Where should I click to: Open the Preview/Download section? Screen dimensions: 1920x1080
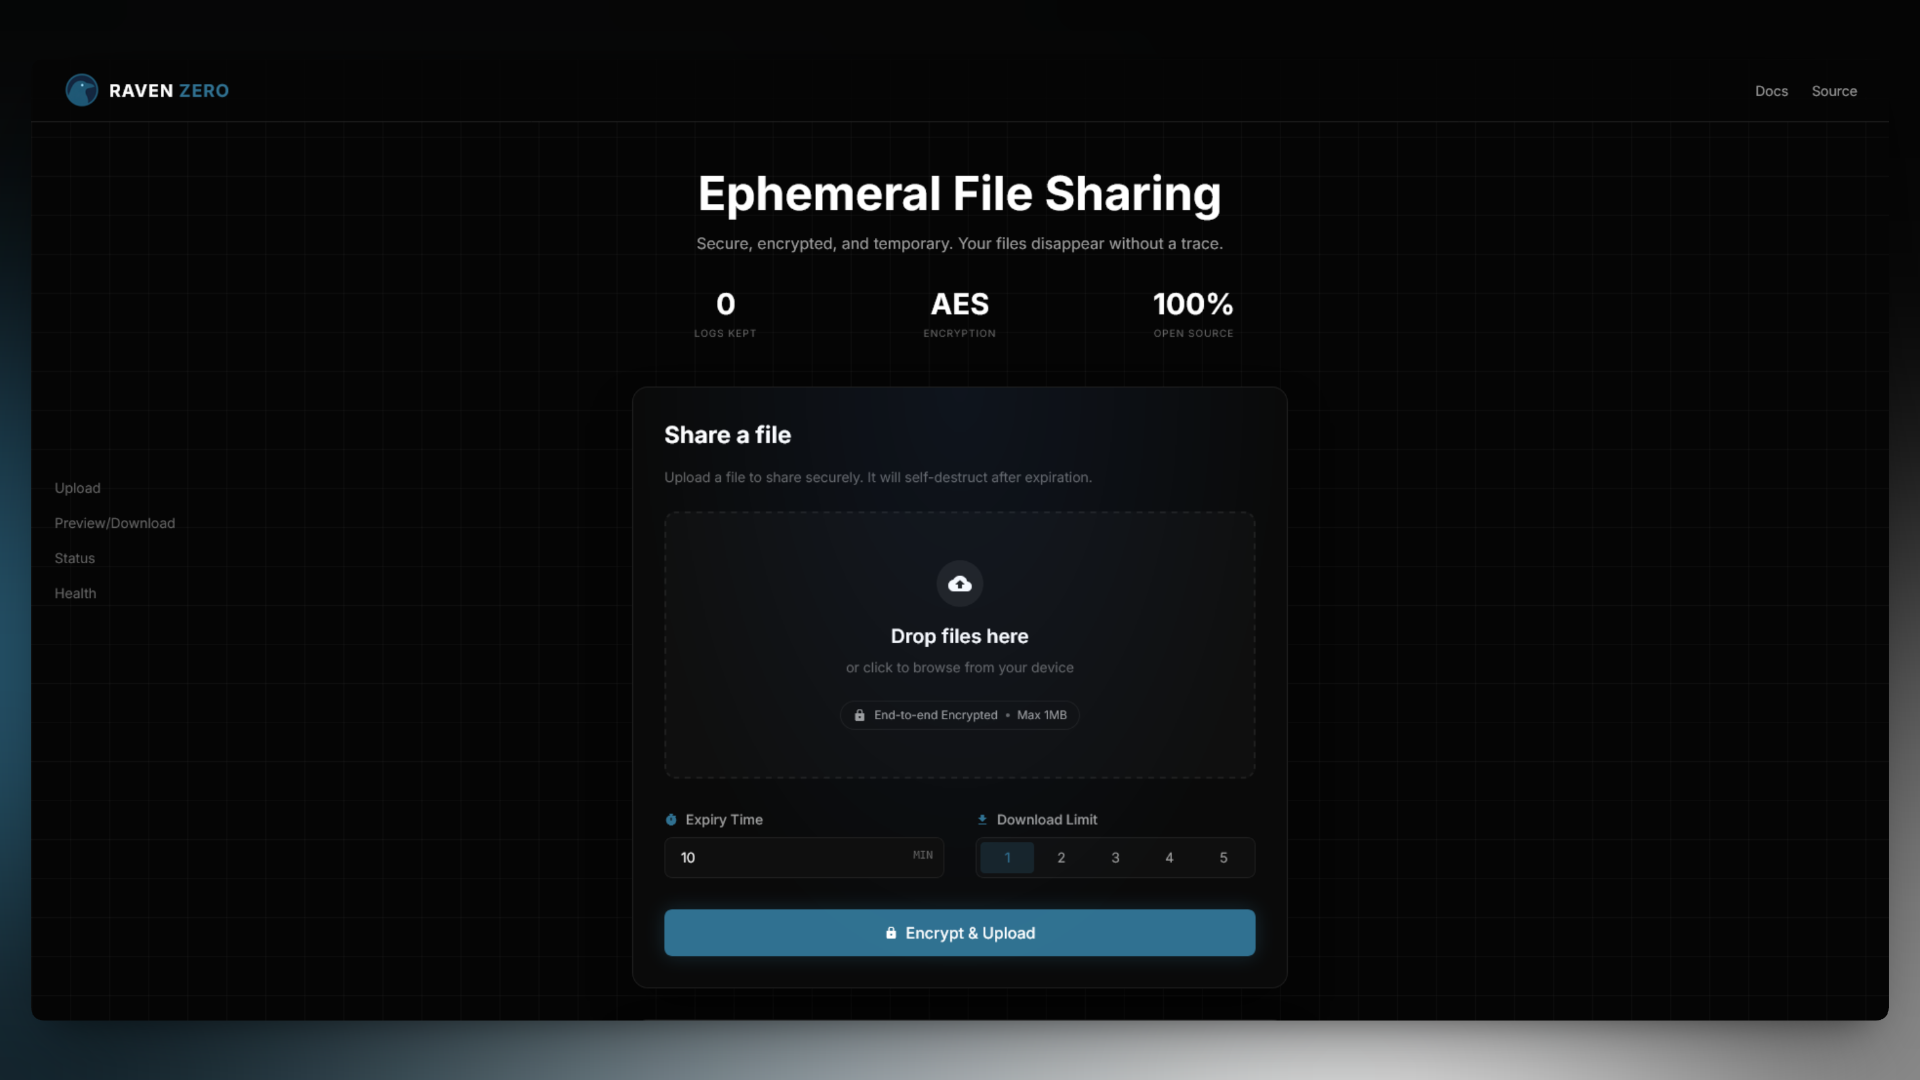tap(114, 522)
